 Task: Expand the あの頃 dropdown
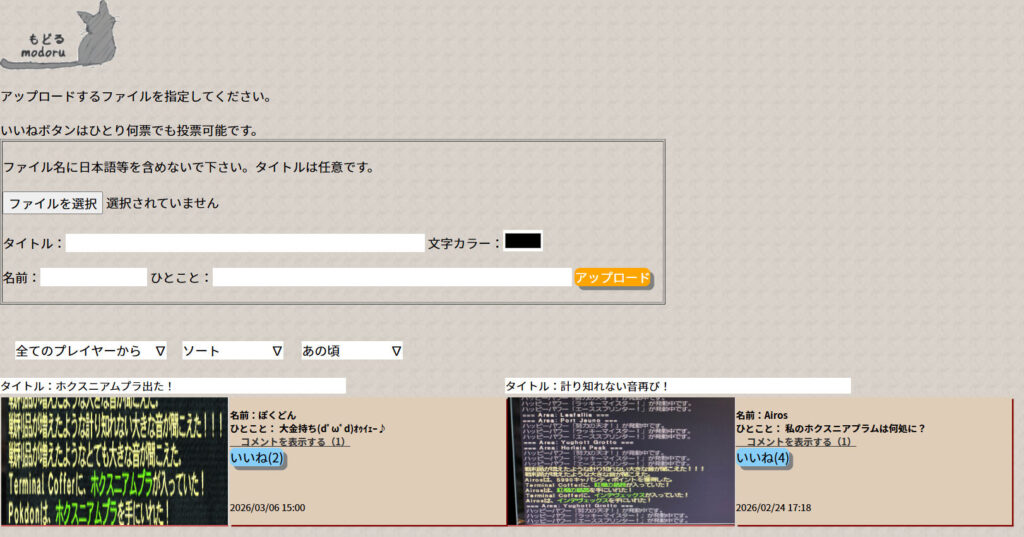pos(352,351)
